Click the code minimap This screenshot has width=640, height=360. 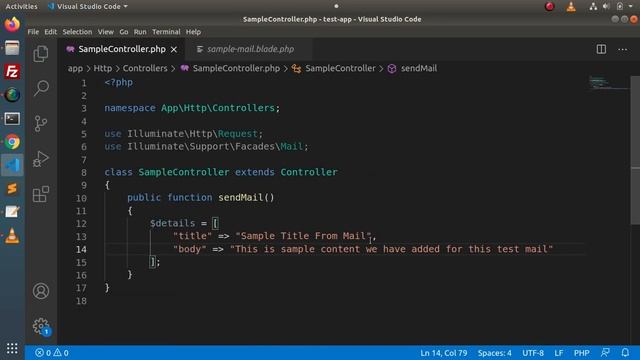click(x=608, y=83)
